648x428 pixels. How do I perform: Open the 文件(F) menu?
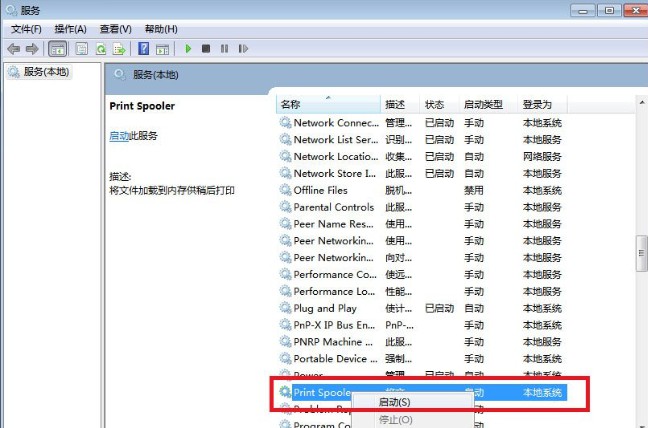pyautogui.click(x=26, y=29)
